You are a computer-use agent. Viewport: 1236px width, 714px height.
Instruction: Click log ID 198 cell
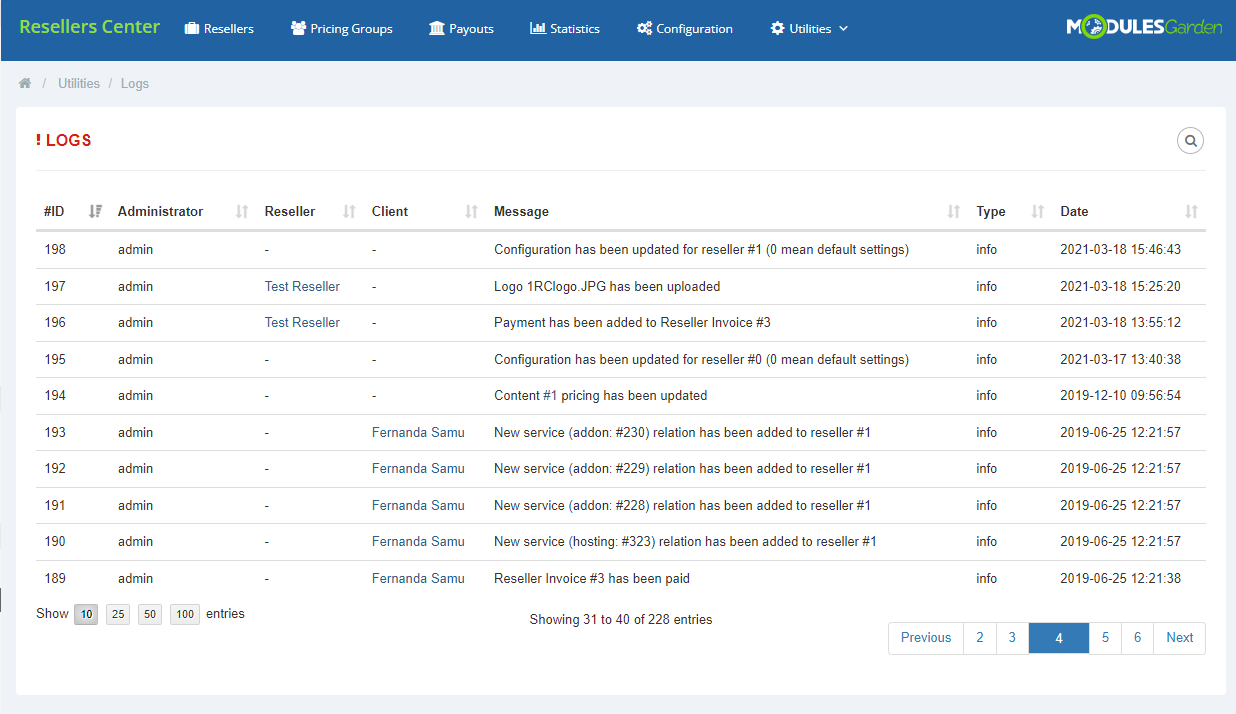[55, 249]
